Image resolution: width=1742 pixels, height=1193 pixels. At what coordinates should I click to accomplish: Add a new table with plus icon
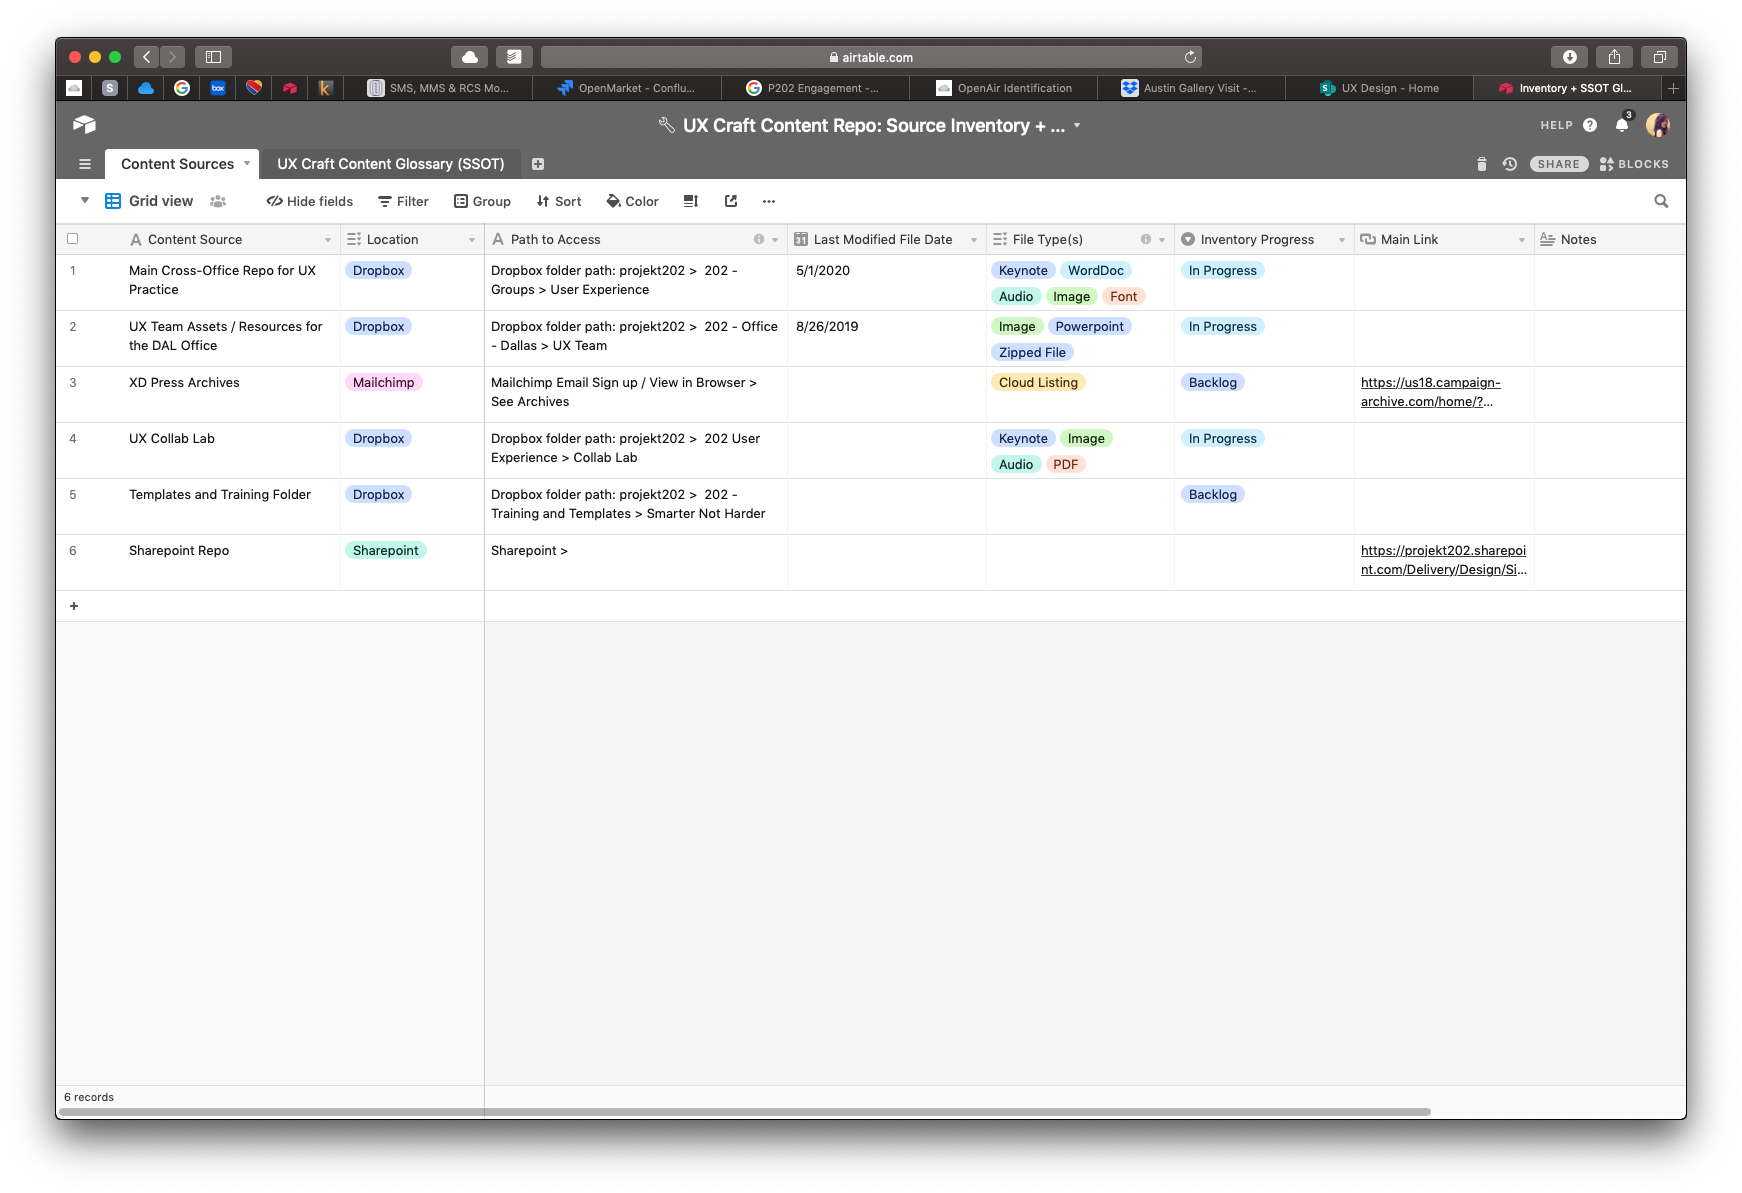point(538,164)
